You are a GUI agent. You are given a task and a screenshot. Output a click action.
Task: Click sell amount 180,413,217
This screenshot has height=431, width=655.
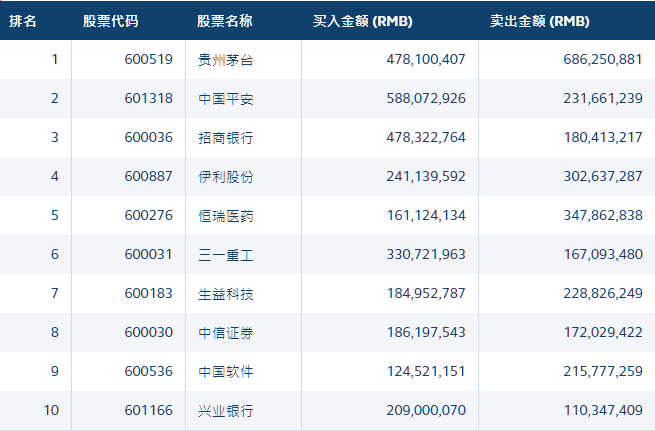[603, 137]
